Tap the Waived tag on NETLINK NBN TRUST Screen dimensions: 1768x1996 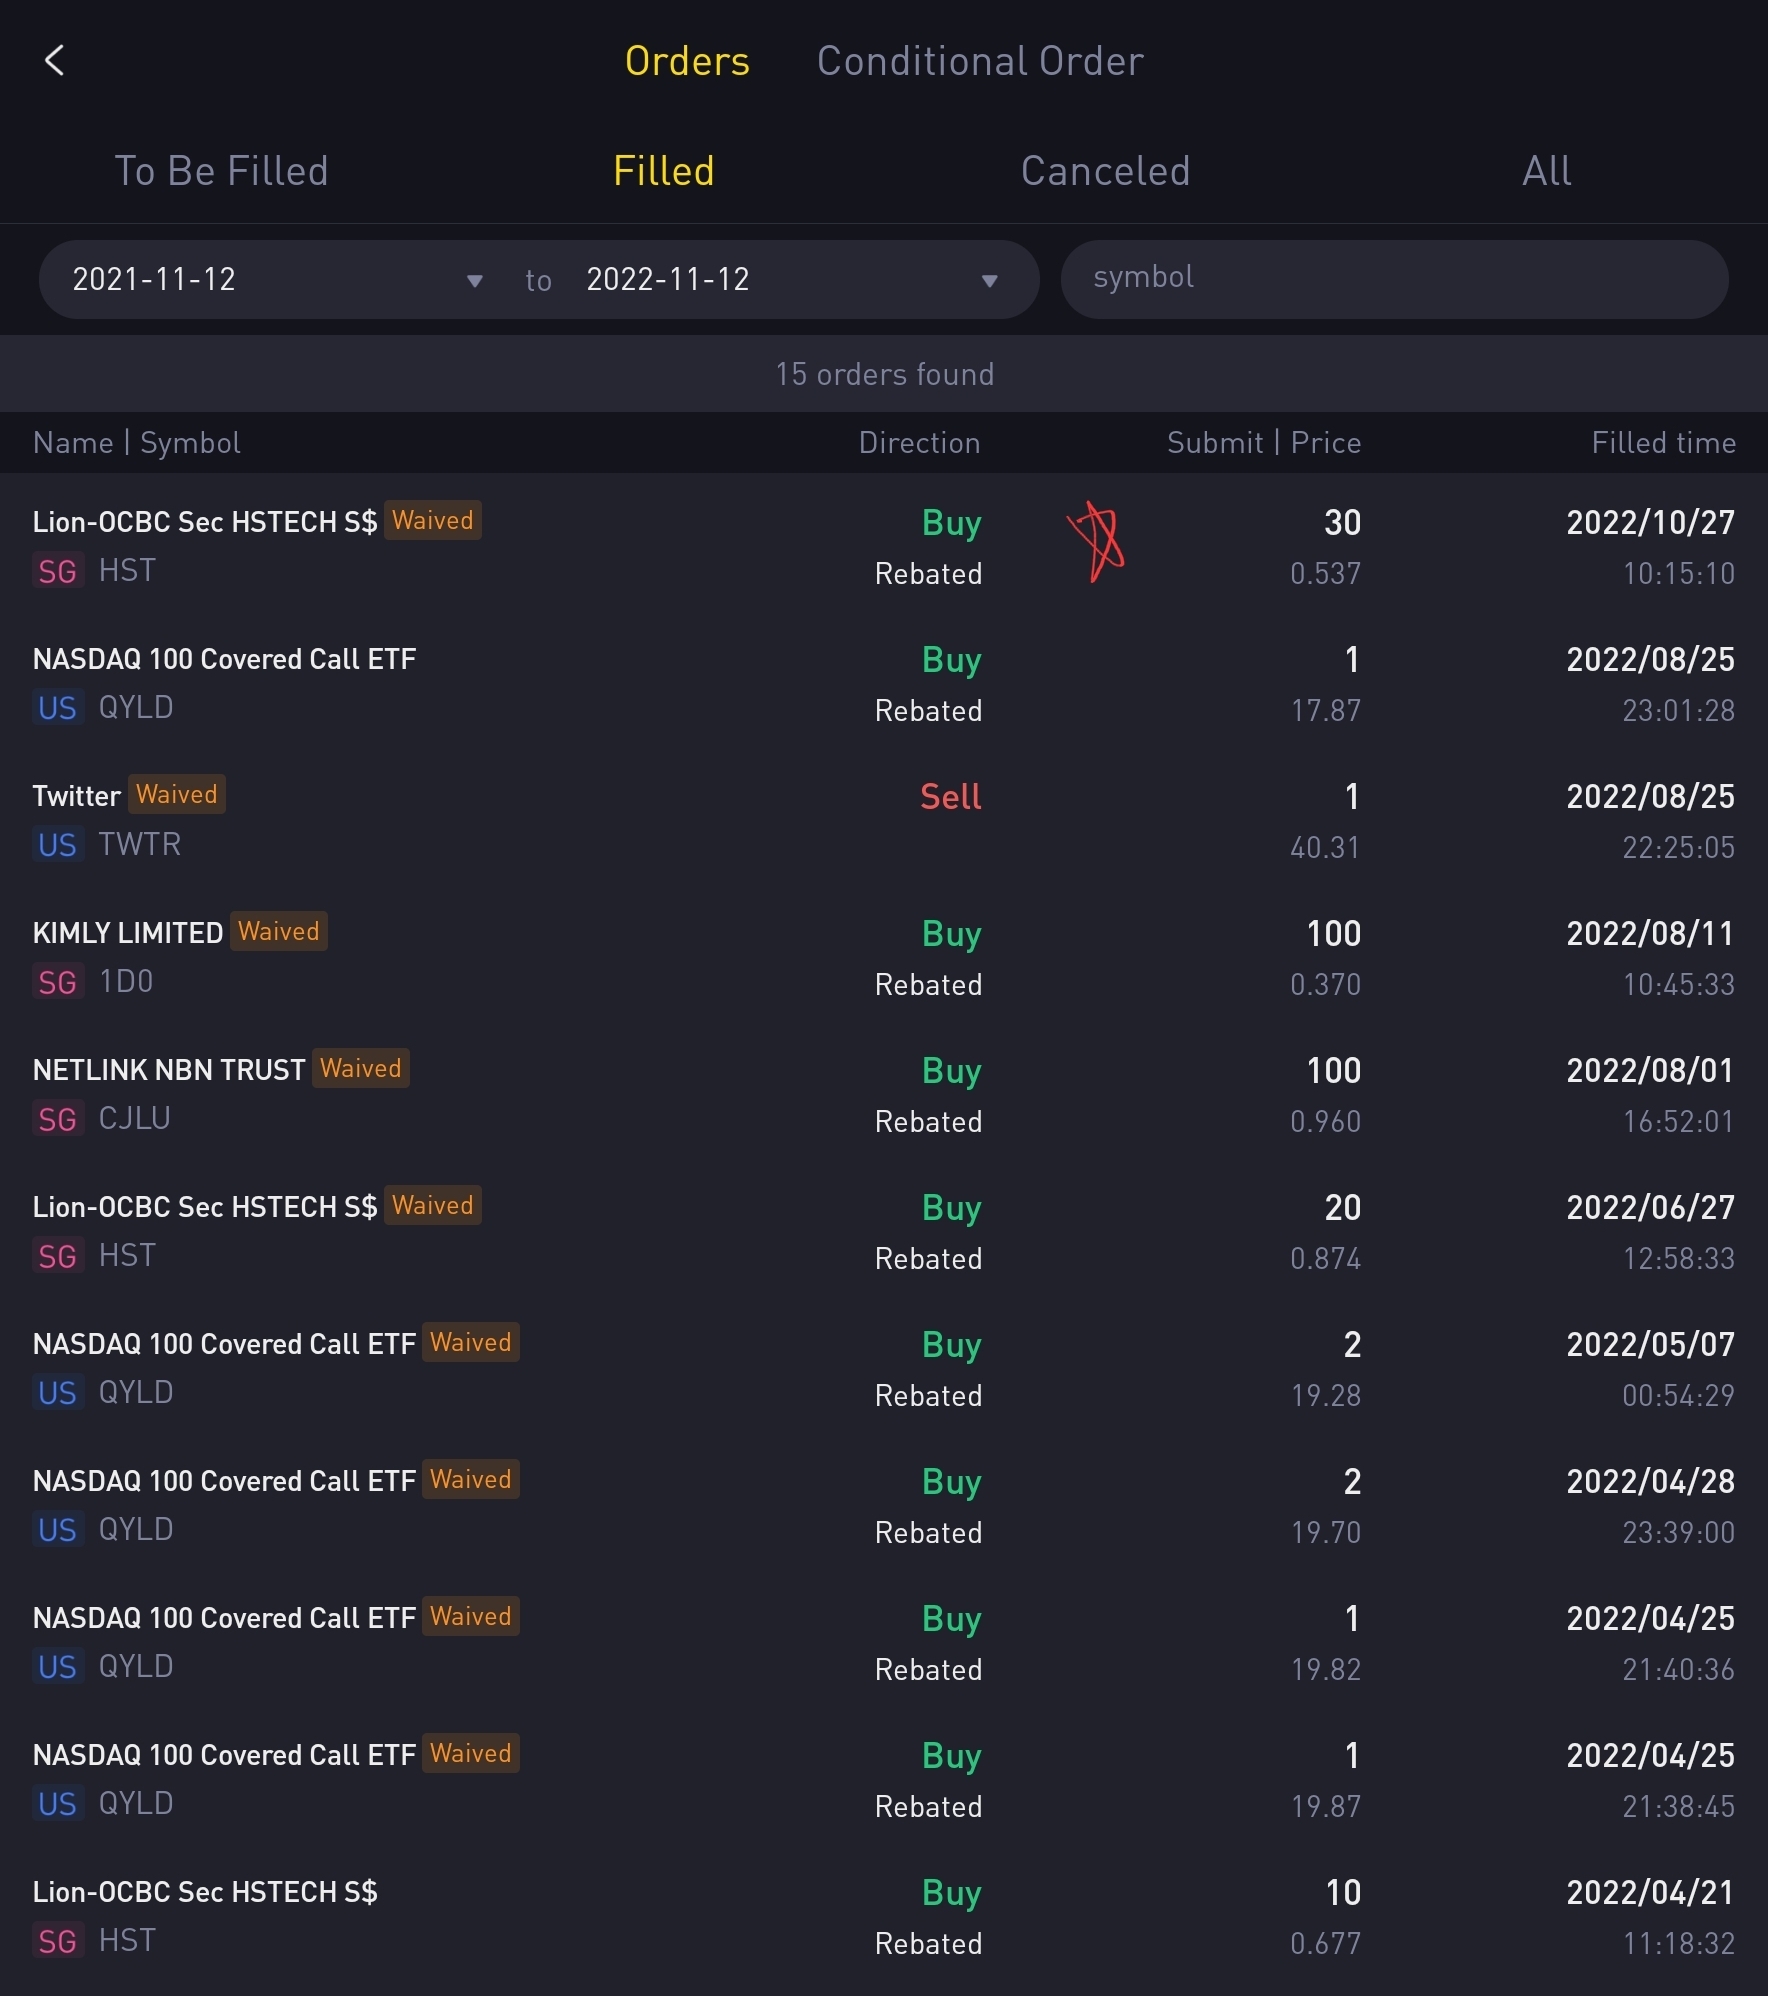pyautogui.click(x=360, y=1069)
